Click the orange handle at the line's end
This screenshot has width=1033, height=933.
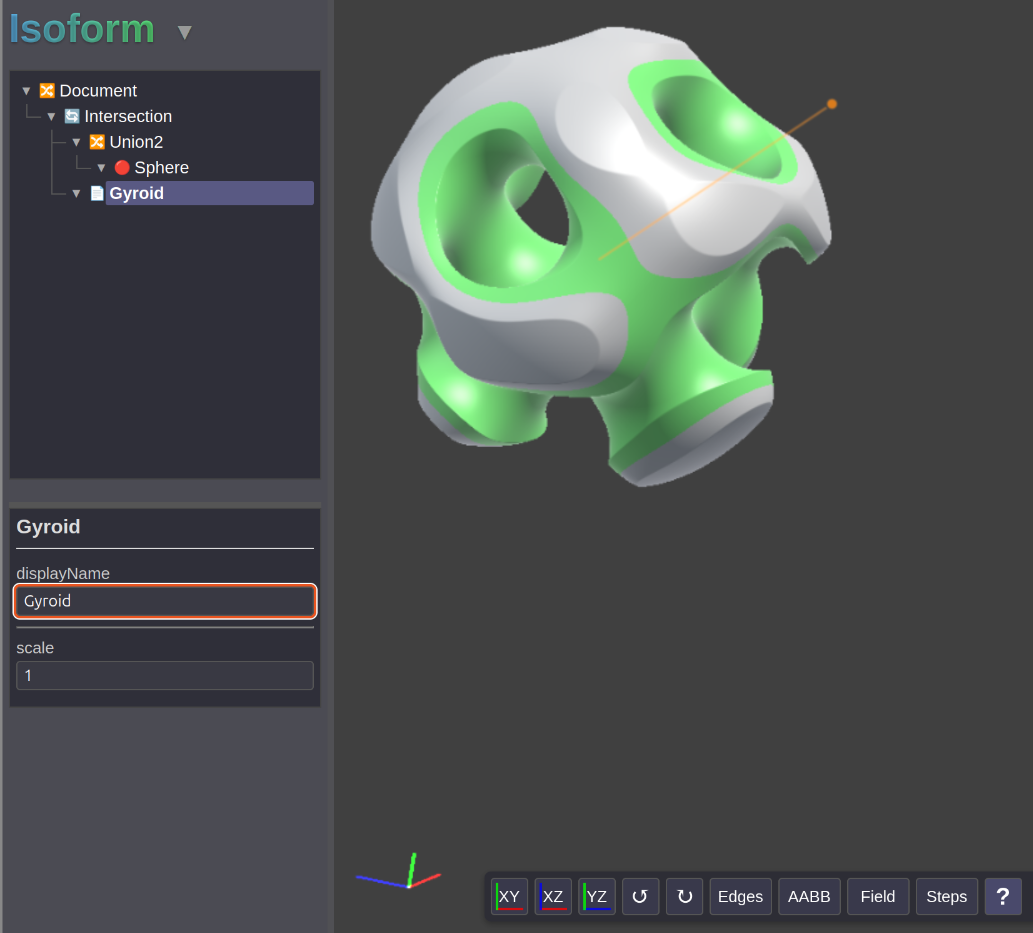(832, 104)
